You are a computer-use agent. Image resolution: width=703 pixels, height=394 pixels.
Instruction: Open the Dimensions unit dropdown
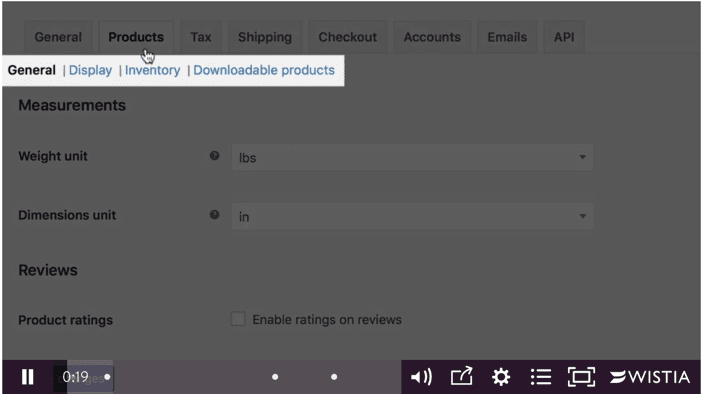pos(412,216)
